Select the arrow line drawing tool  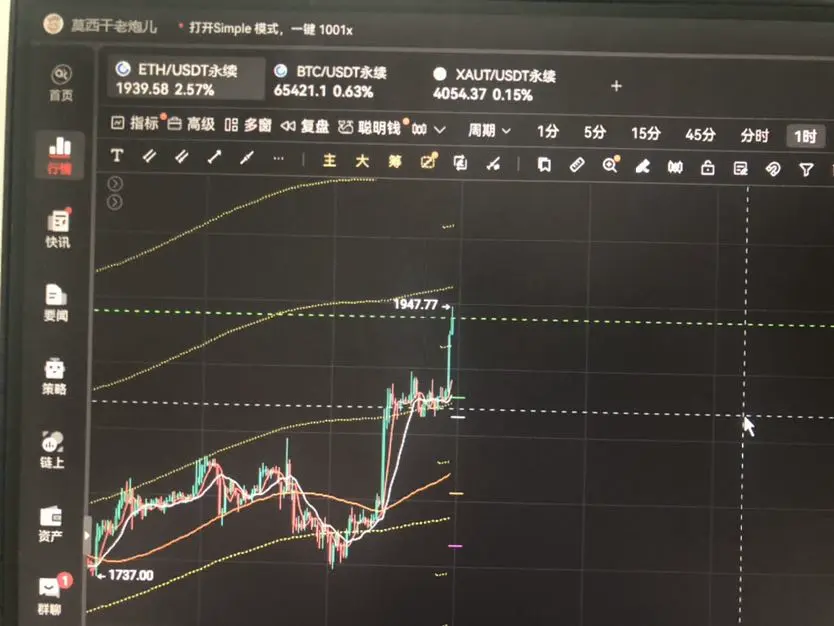tap(214, 157)
